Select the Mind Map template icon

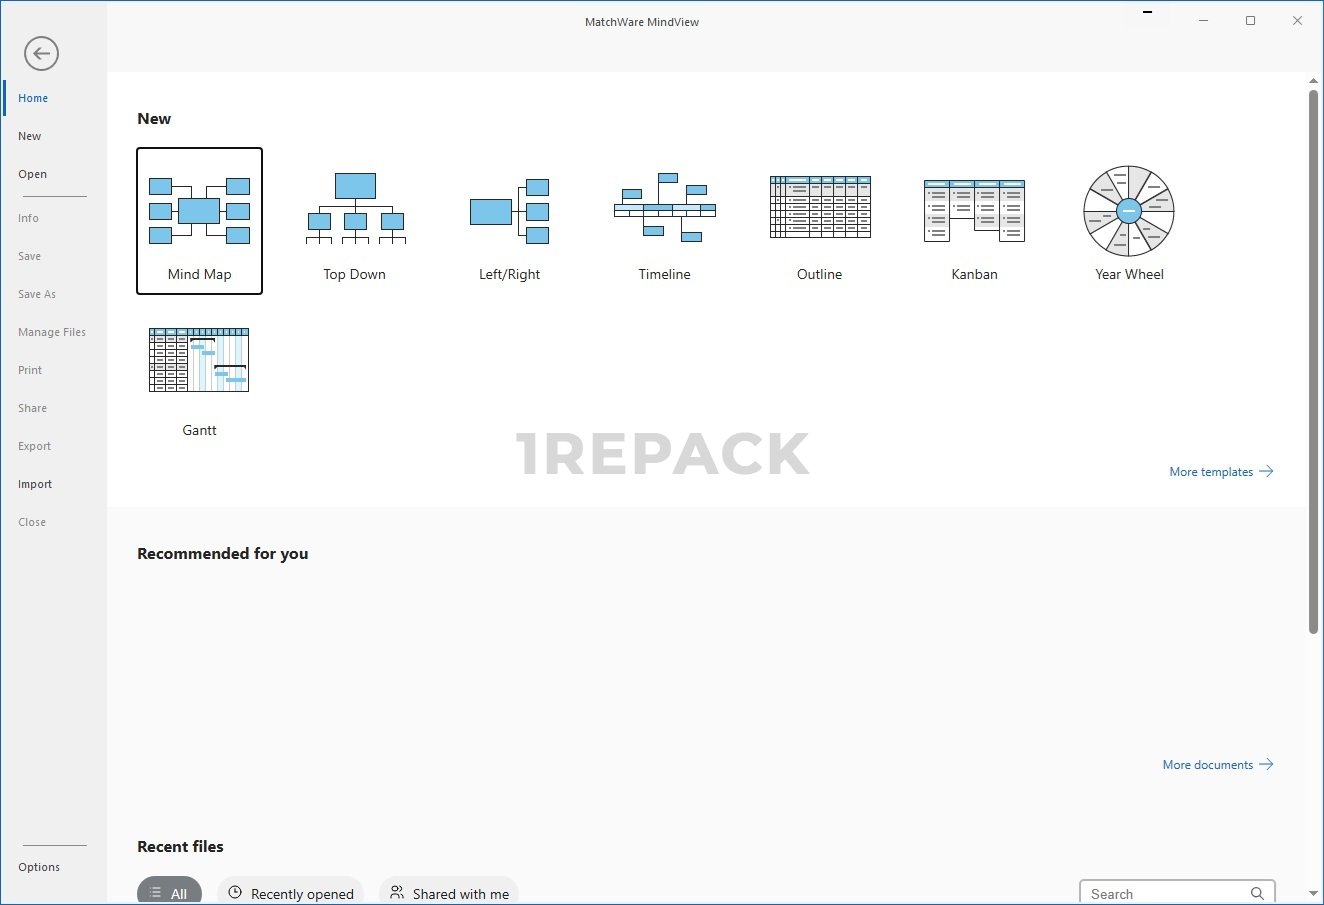coord(199,211)
